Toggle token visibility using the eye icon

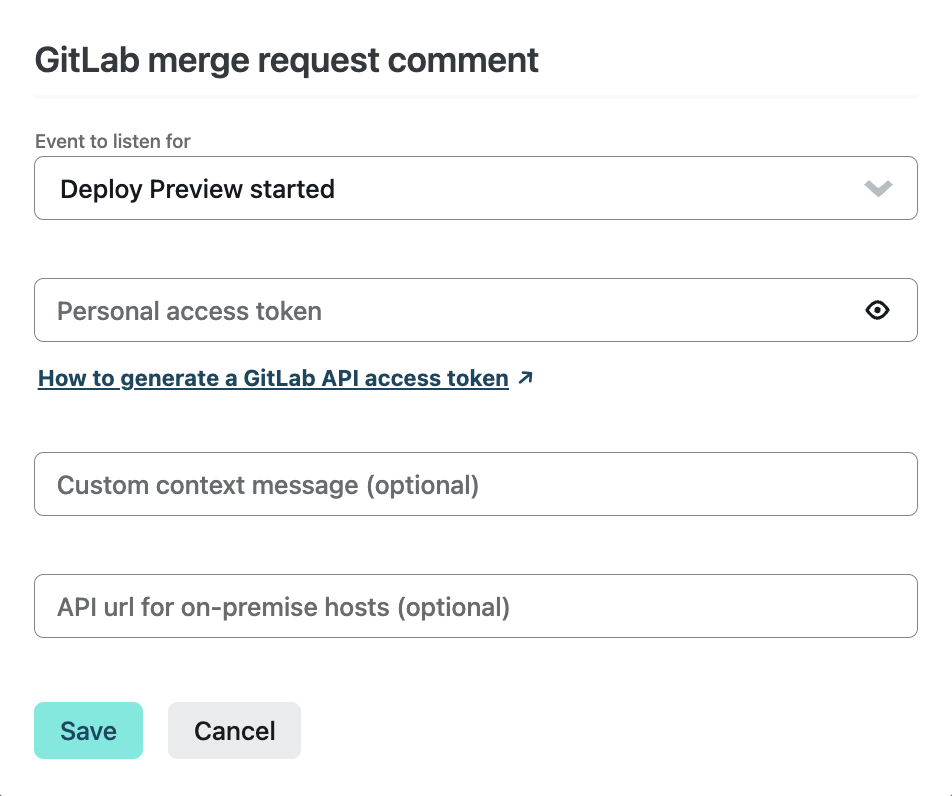(877, 310)
